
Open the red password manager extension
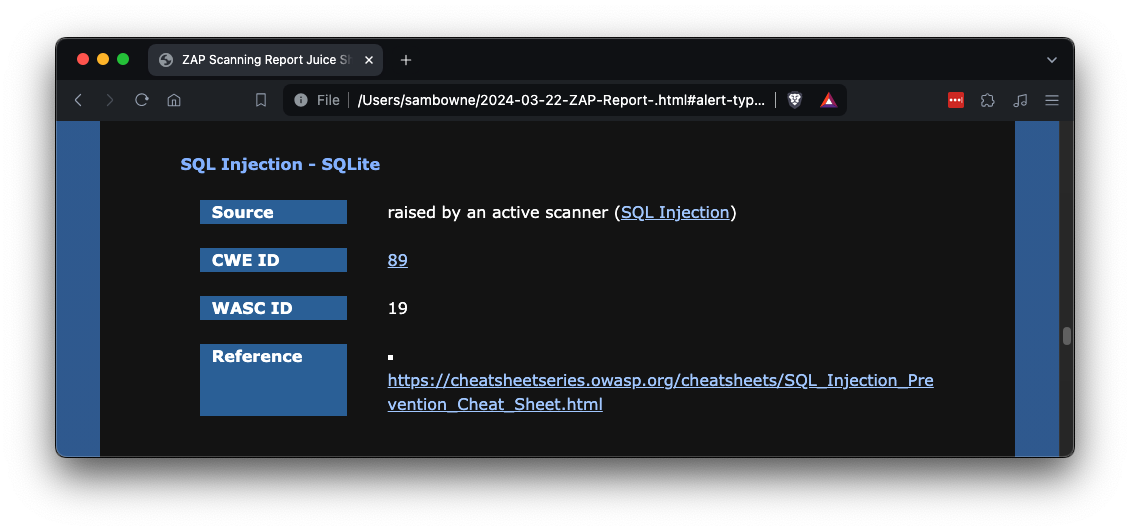tap(955, 100)
